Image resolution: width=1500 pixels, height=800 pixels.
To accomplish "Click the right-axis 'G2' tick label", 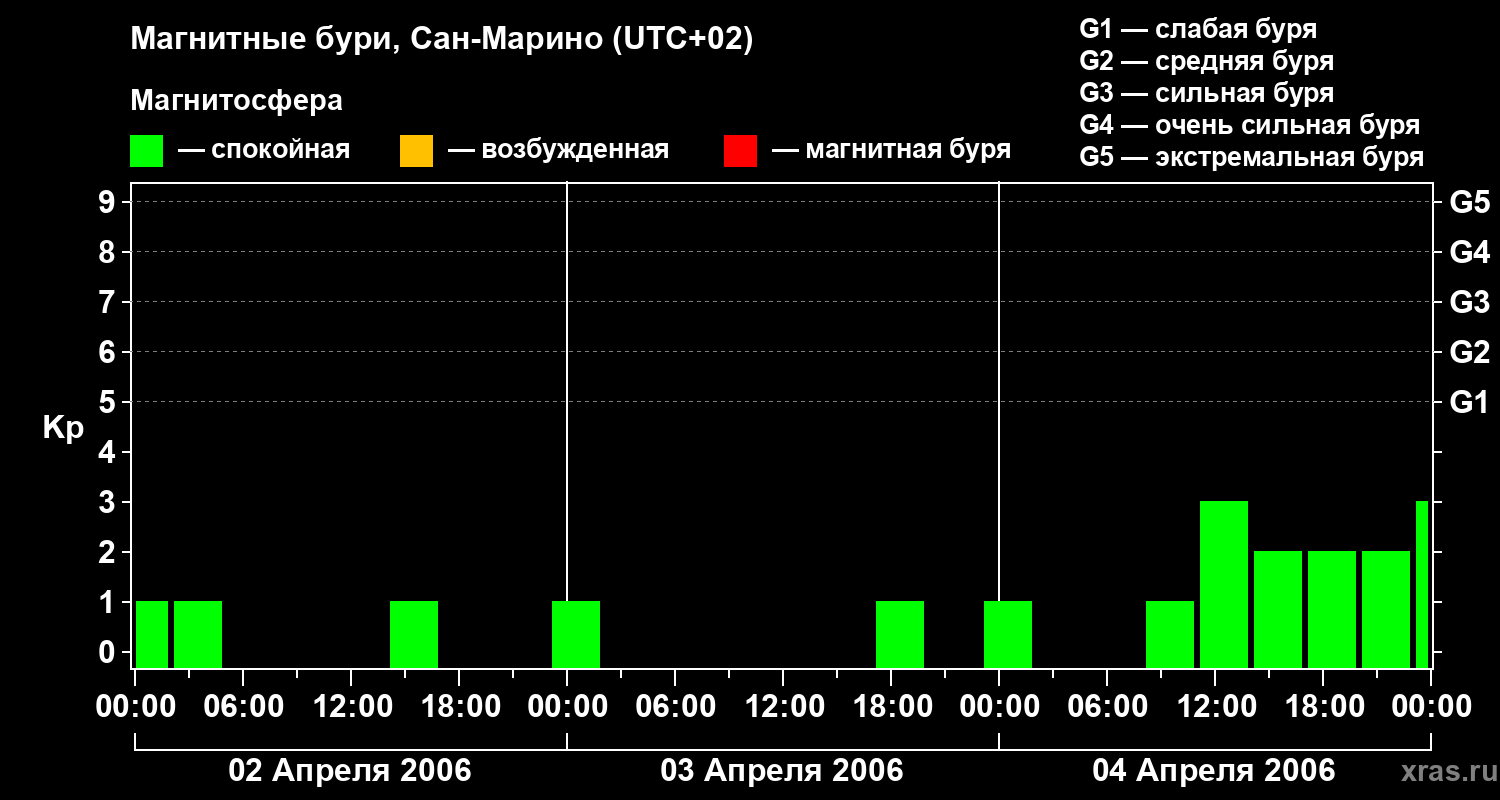I will (x=1470, y=352).
